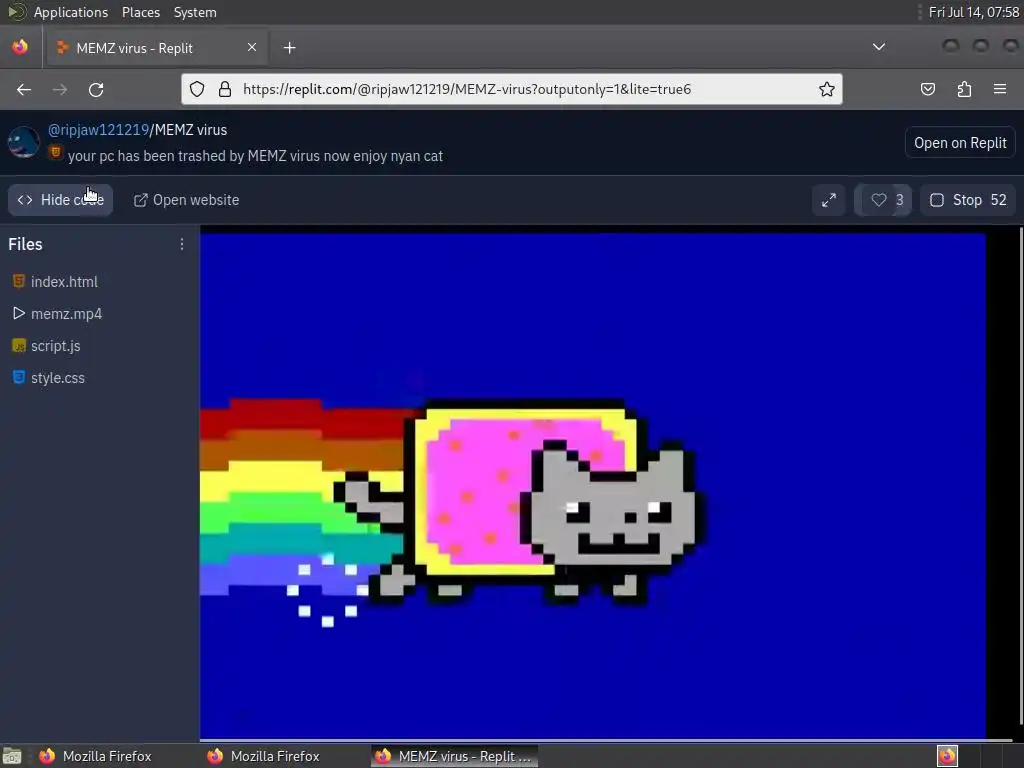Viewport: 1024px width, 768px height.
Task: Open the Applications menu
Action: tap(71, 12)
